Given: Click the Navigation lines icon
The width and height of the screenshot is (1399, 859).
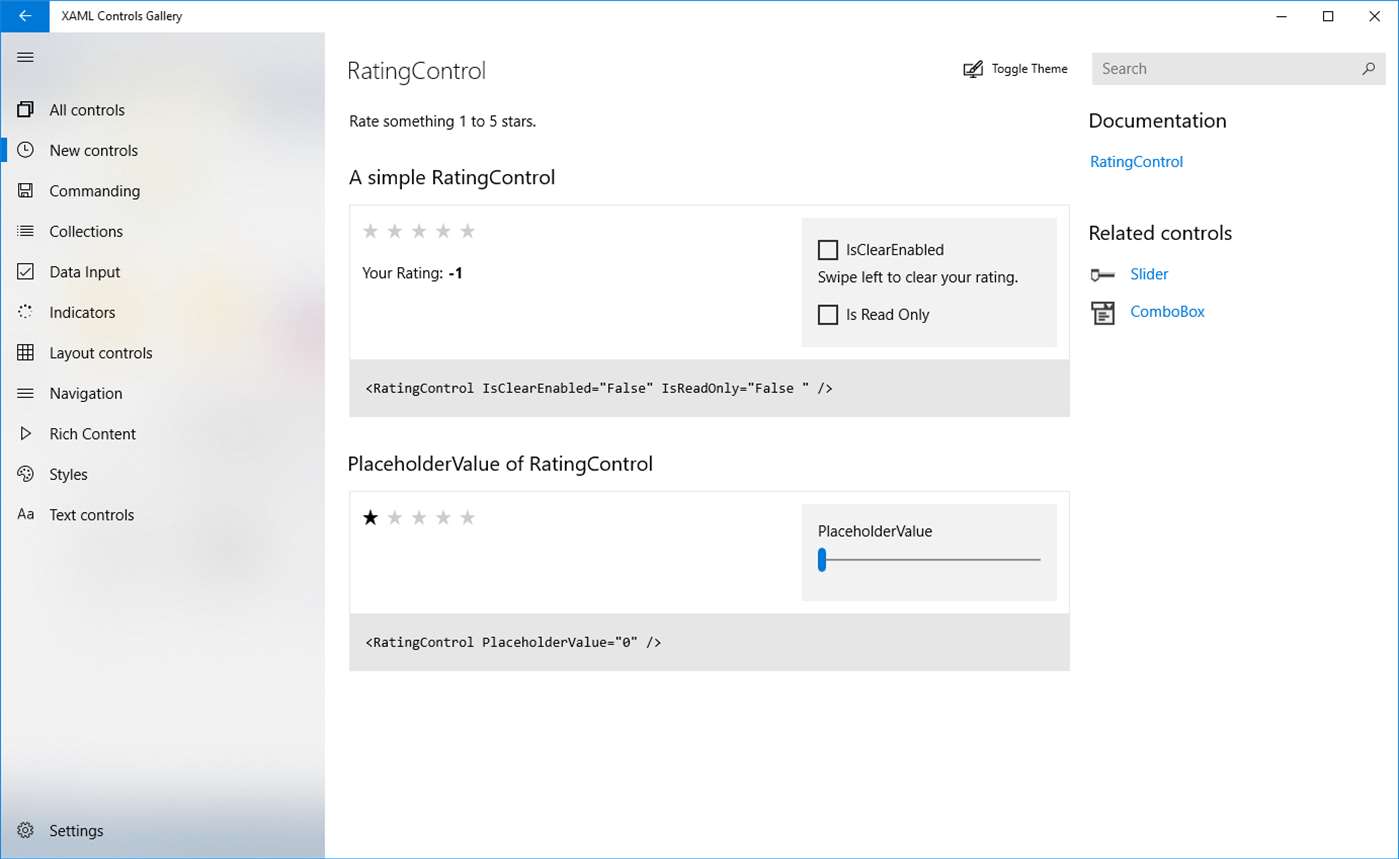Looking at the screenshot, I should coord(26,393).
